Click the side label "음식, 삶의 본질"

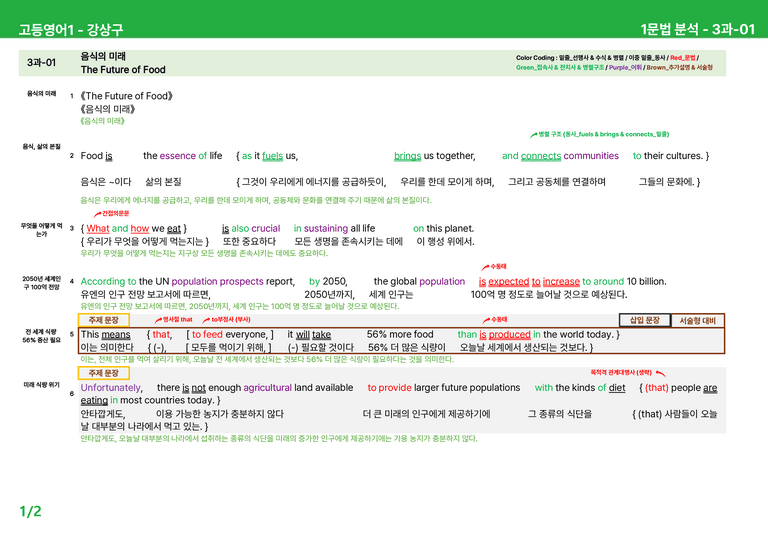pos(42,146)
